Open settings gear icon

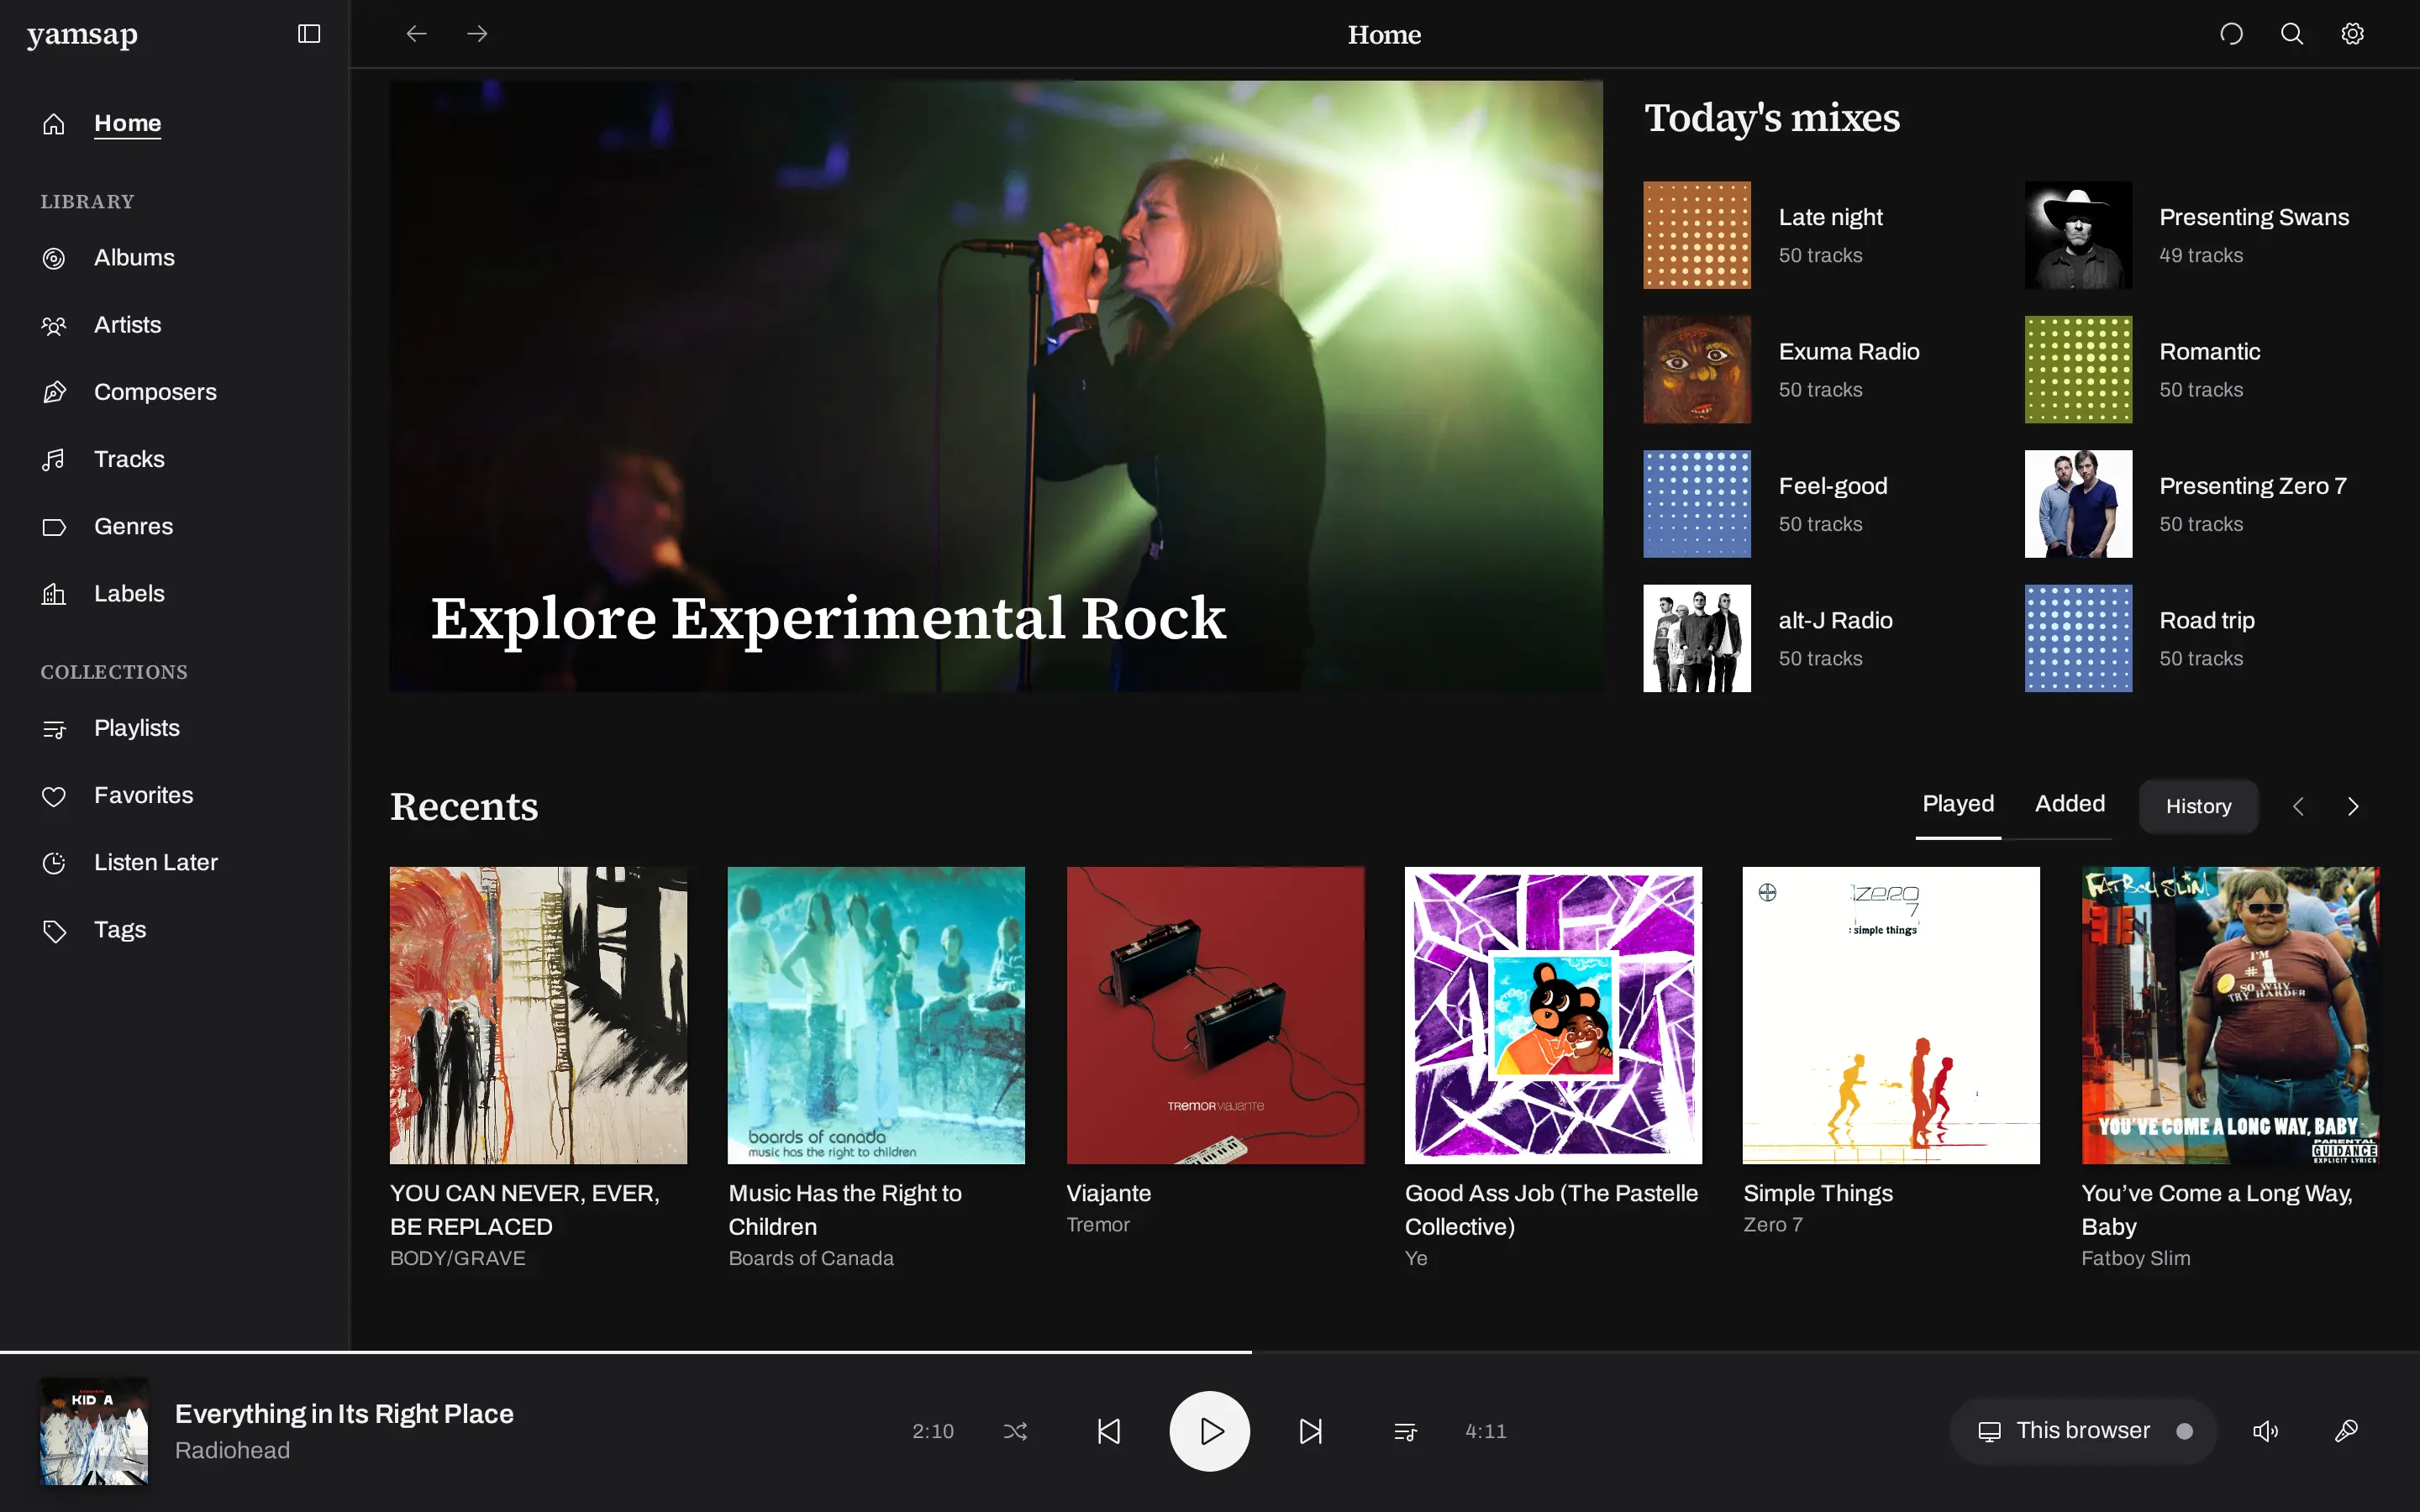[x=2352, y=34]
